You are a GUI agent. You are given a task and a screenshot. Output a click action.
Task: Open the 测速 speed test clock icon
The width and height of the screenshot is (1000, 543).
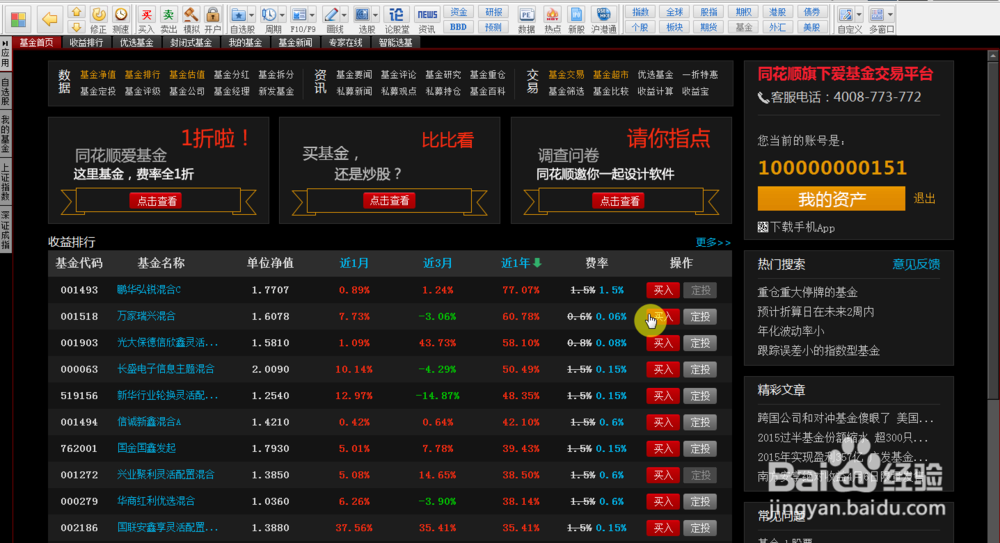click(121, 19)
